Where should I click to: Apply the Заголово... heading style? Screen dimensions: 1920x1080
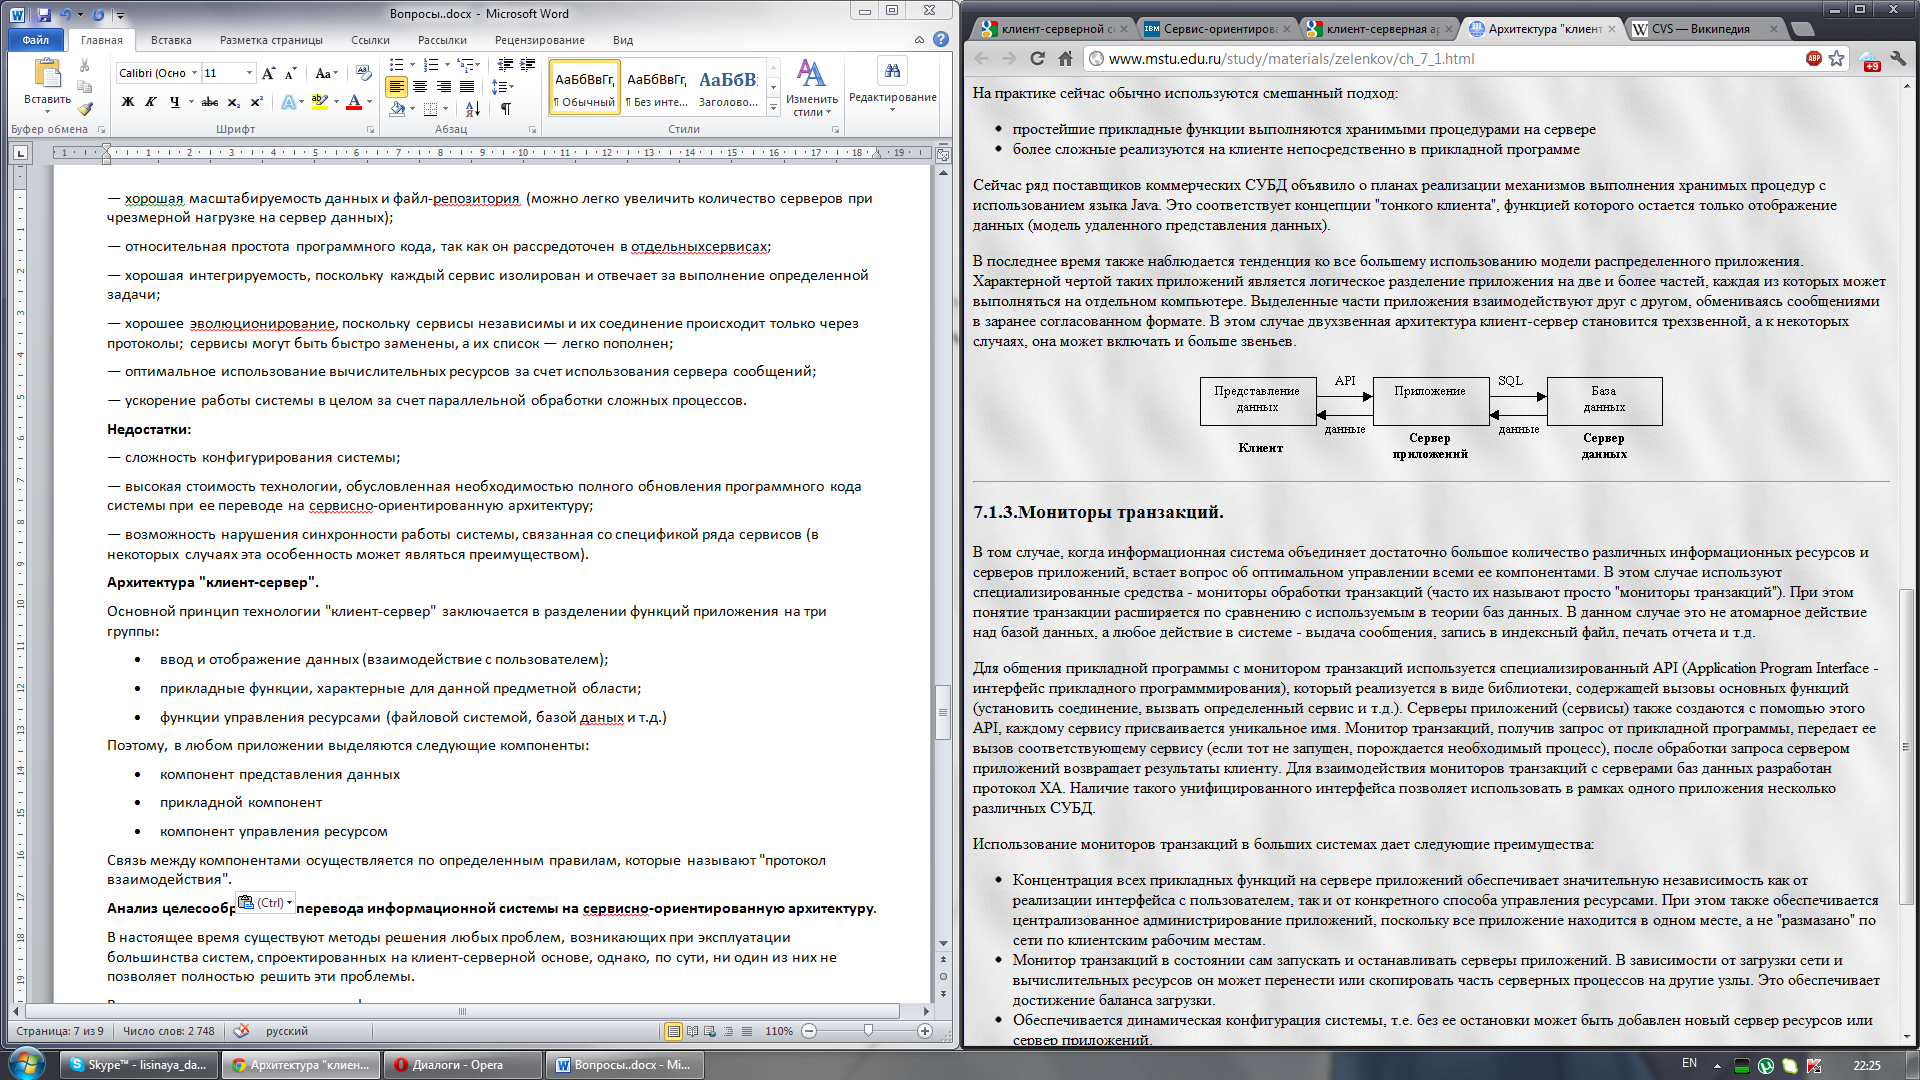(x=728, y=88)
